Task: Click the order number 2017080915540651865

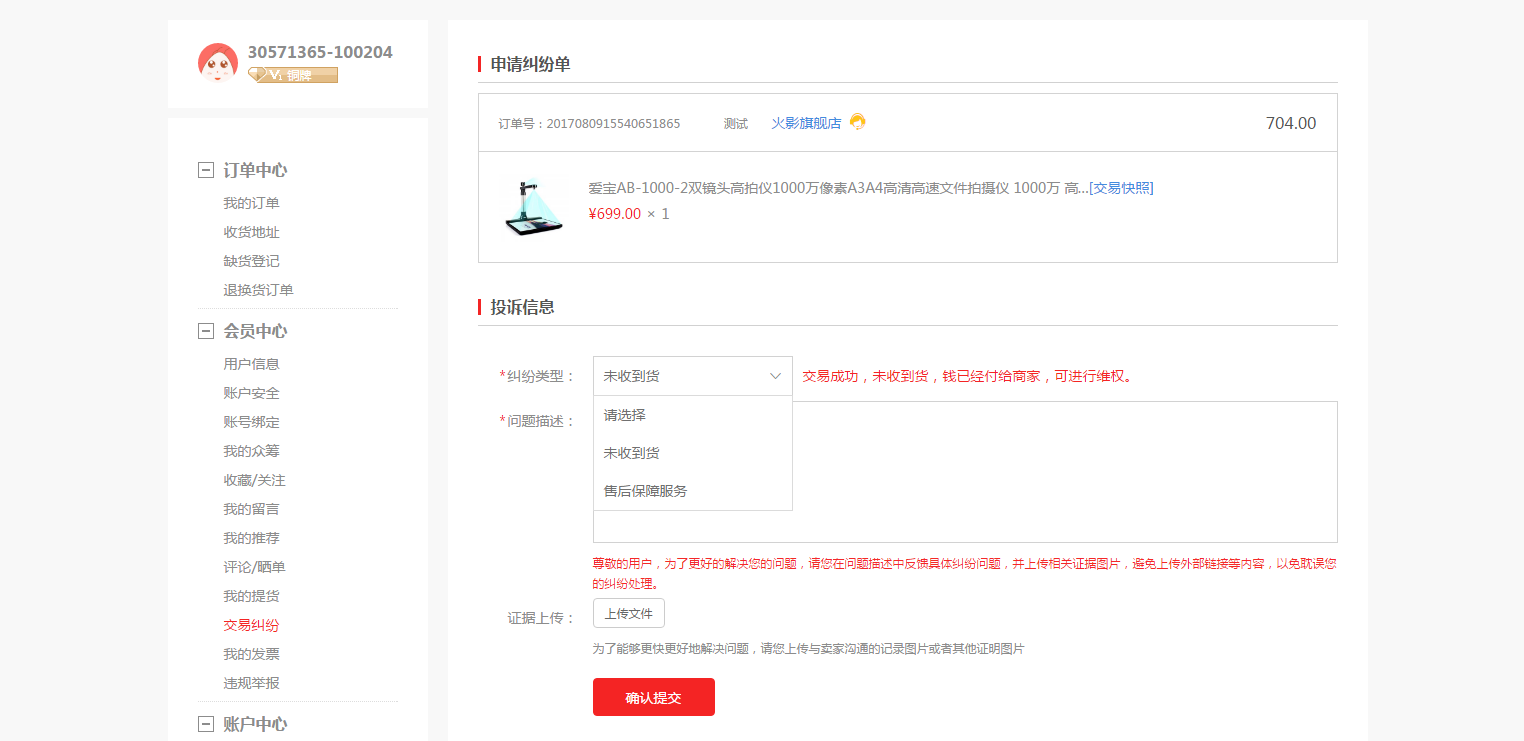Action: click(x=613, y=124)
